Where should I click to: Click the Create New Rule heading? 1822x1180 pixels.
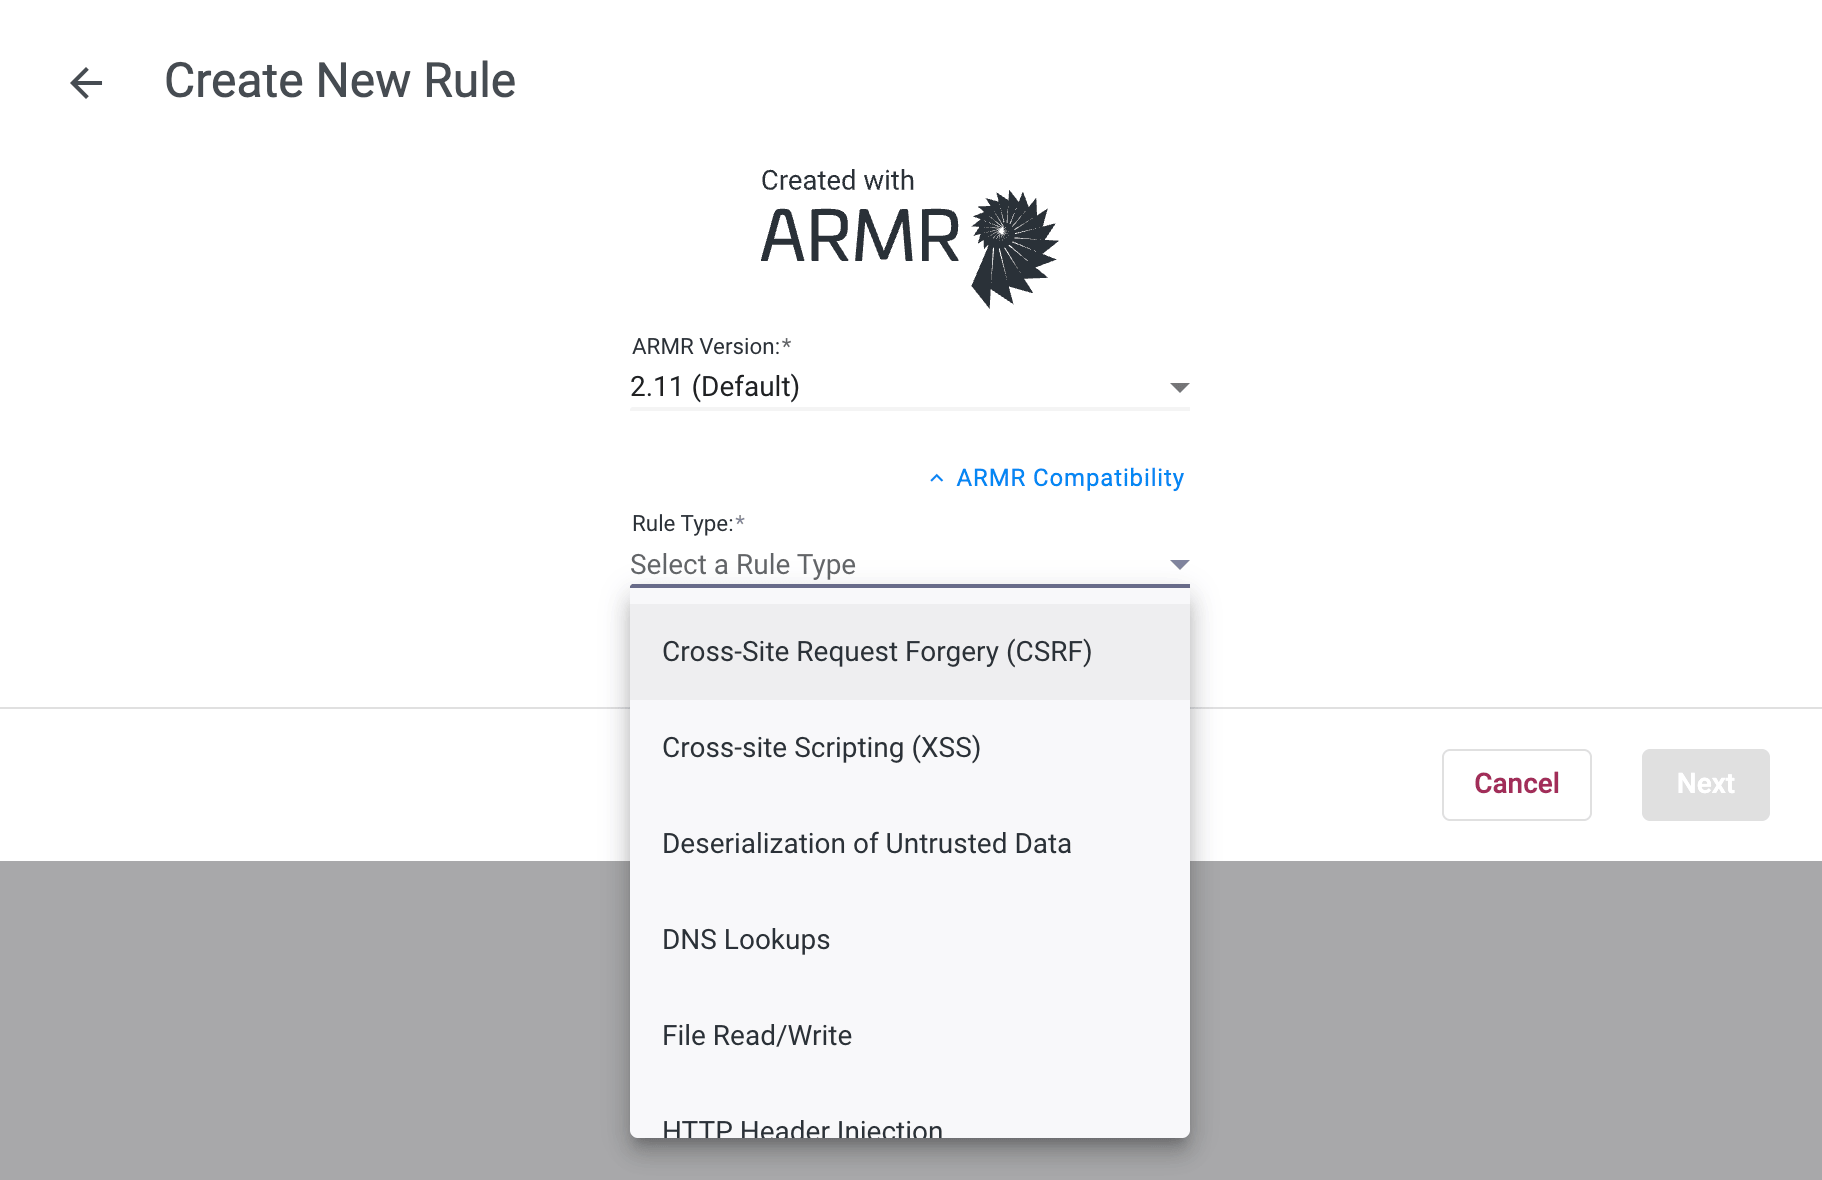click(340, 81)
